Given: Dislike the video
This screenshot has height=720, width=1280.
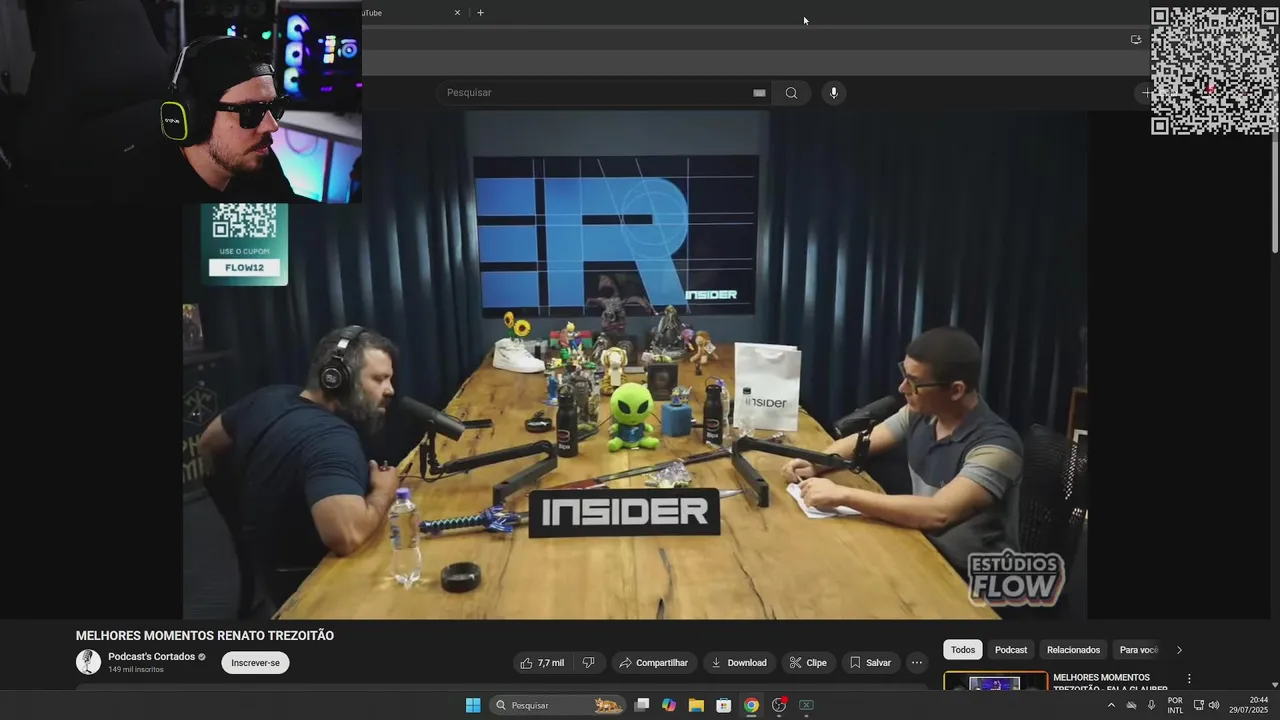Looking at the screenshot, I should (x=588, y=663).
